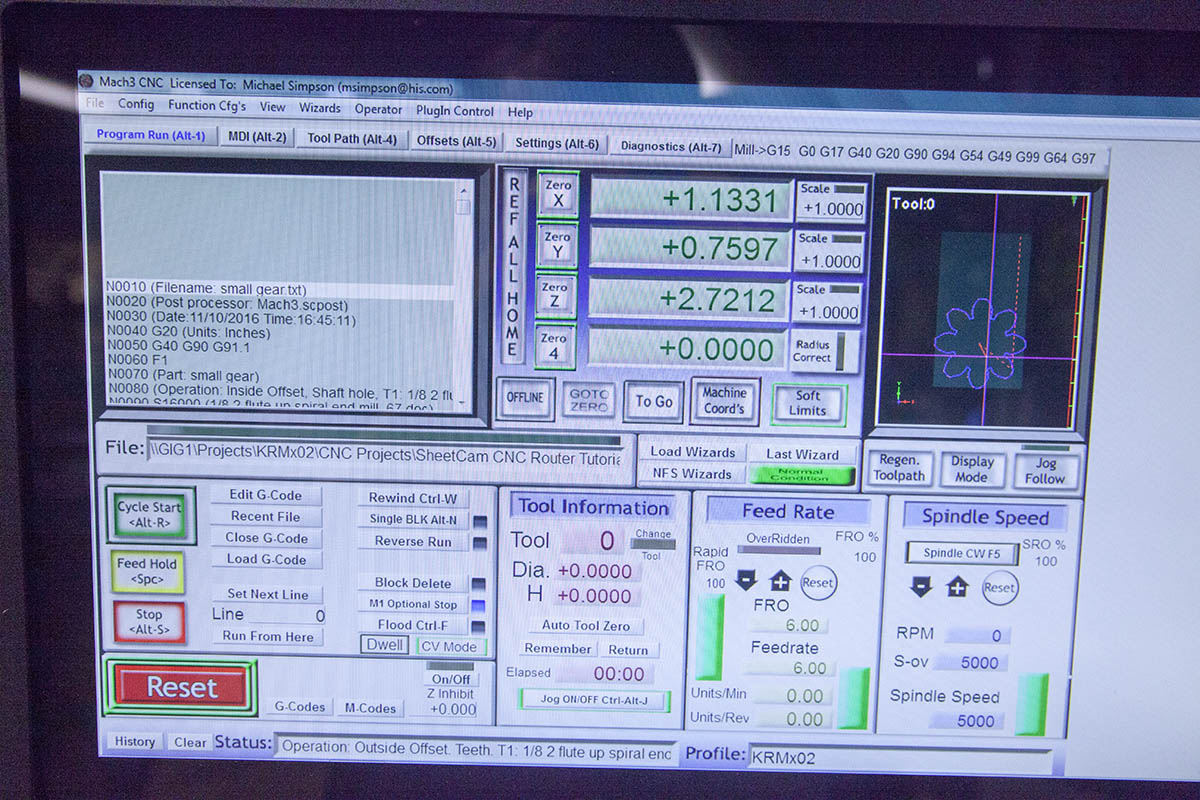The width and height of the screenshot is (1200, 800).
Task: Click Spindle CW F5 button
Action: point(962,553)
